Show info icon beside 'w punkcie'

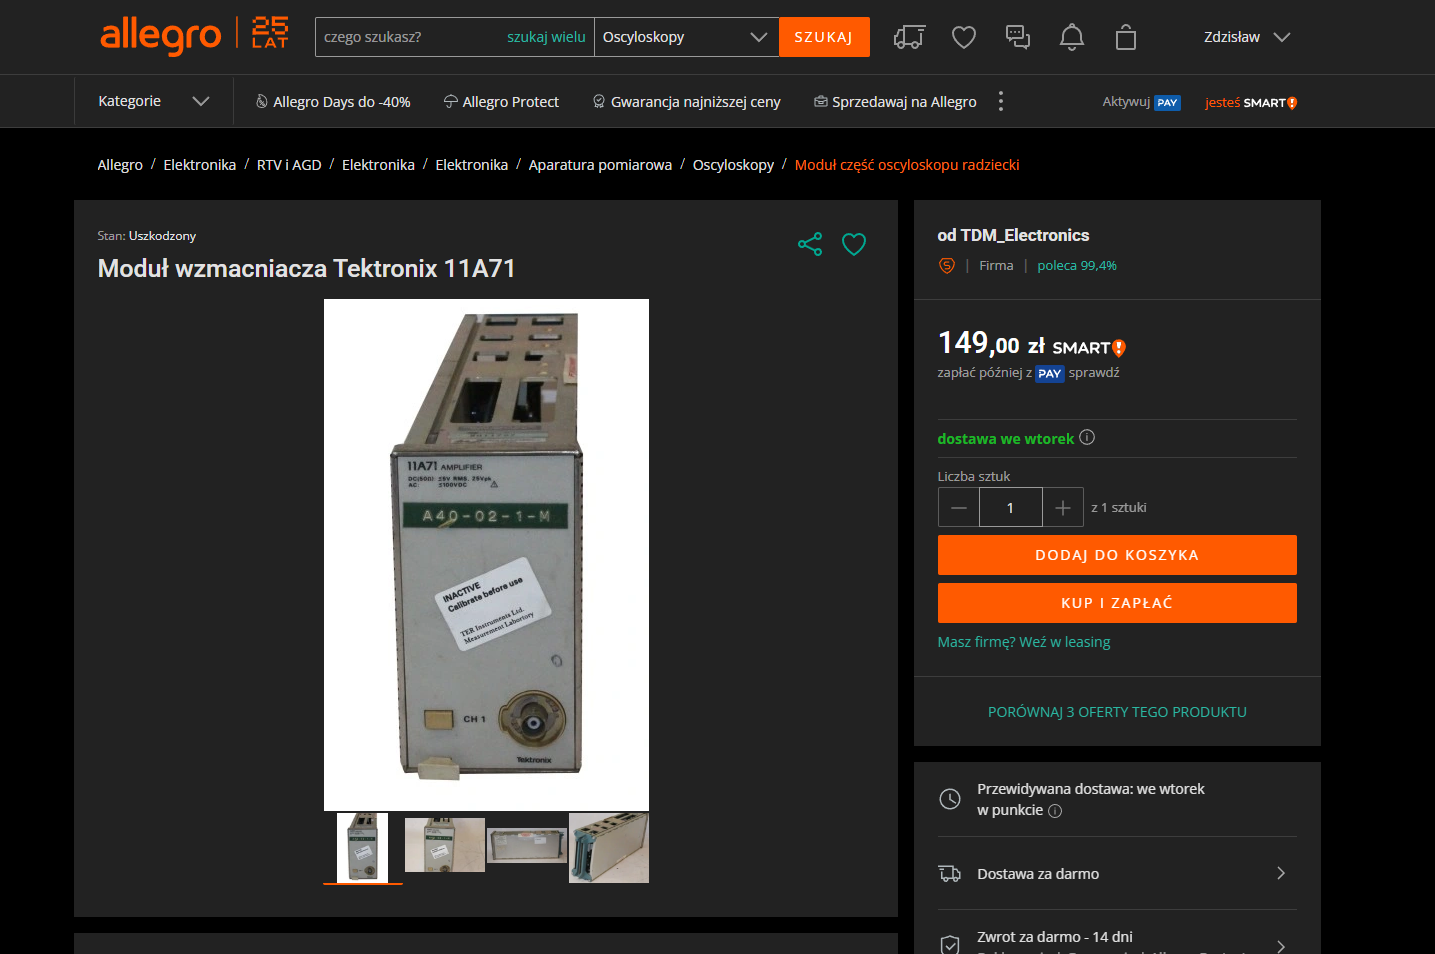(x=1055, y=811)
